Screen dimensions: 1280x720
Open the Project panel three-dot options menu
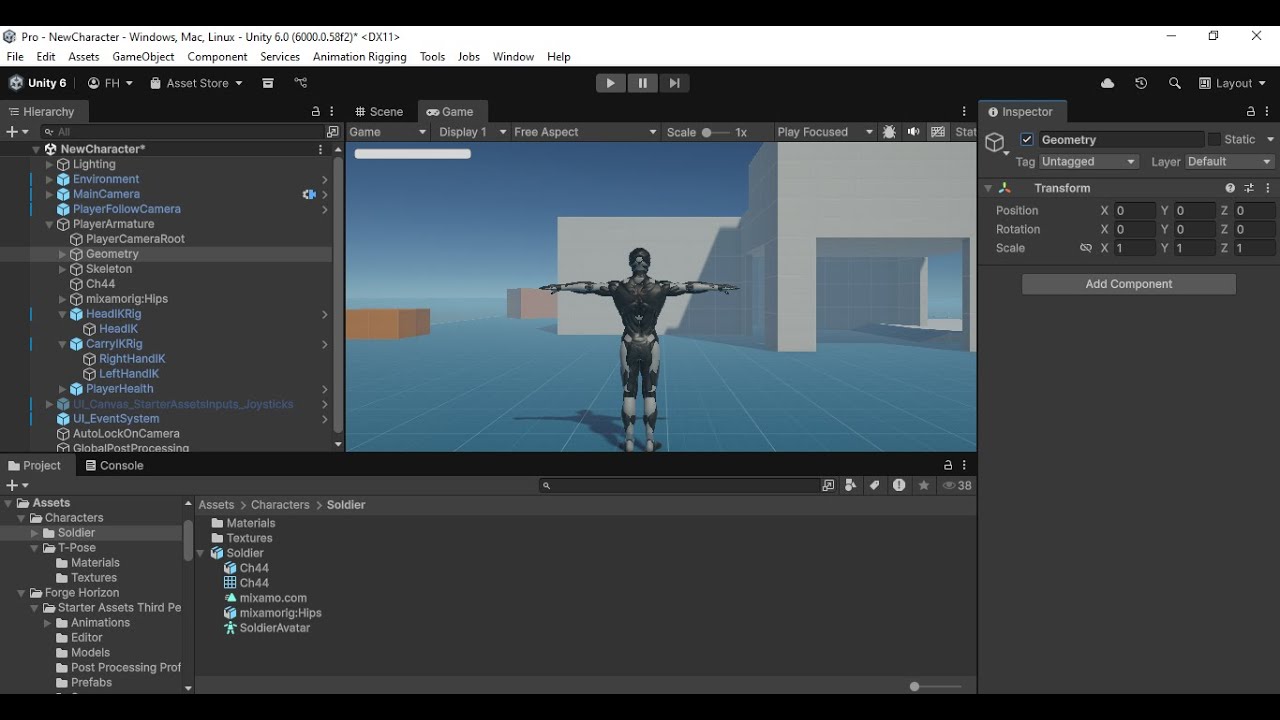click(x=964, y=465)
